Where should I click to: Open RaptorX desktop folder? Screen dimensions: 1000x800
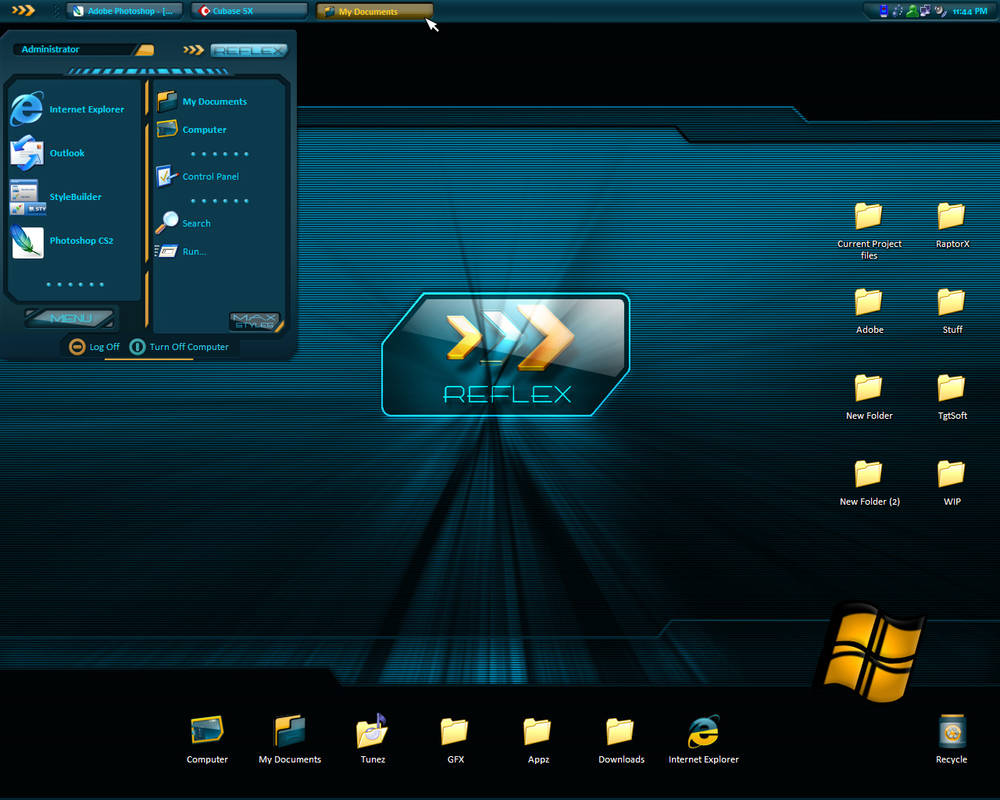click(952, 225)
